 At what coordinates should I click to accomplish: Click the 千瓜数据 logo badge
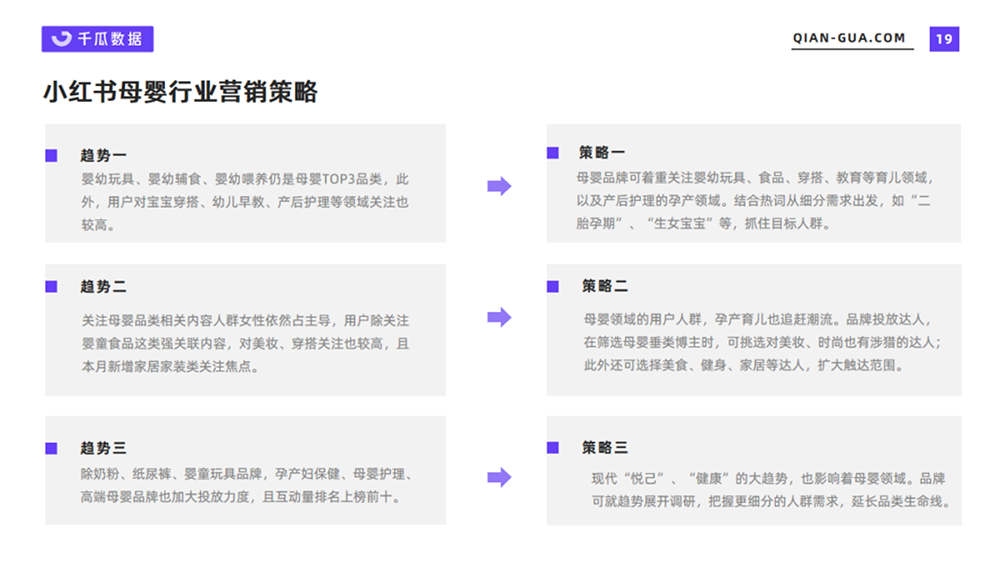point(98,39)
